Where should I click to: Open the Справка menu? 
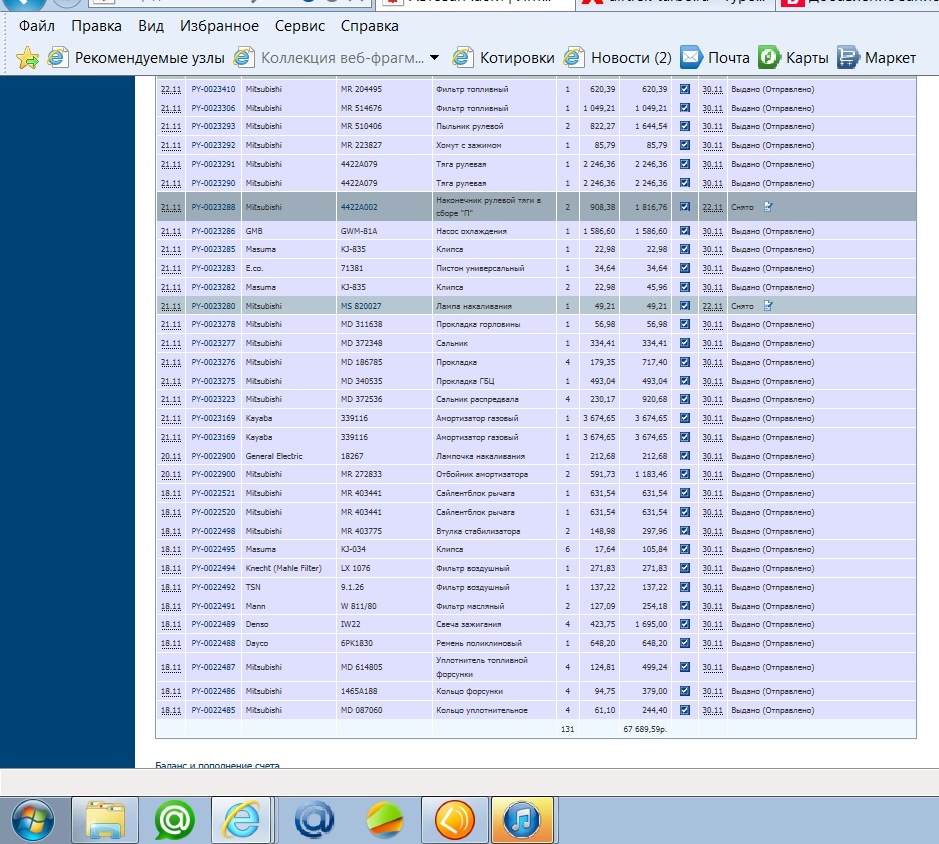click(369, 26)
